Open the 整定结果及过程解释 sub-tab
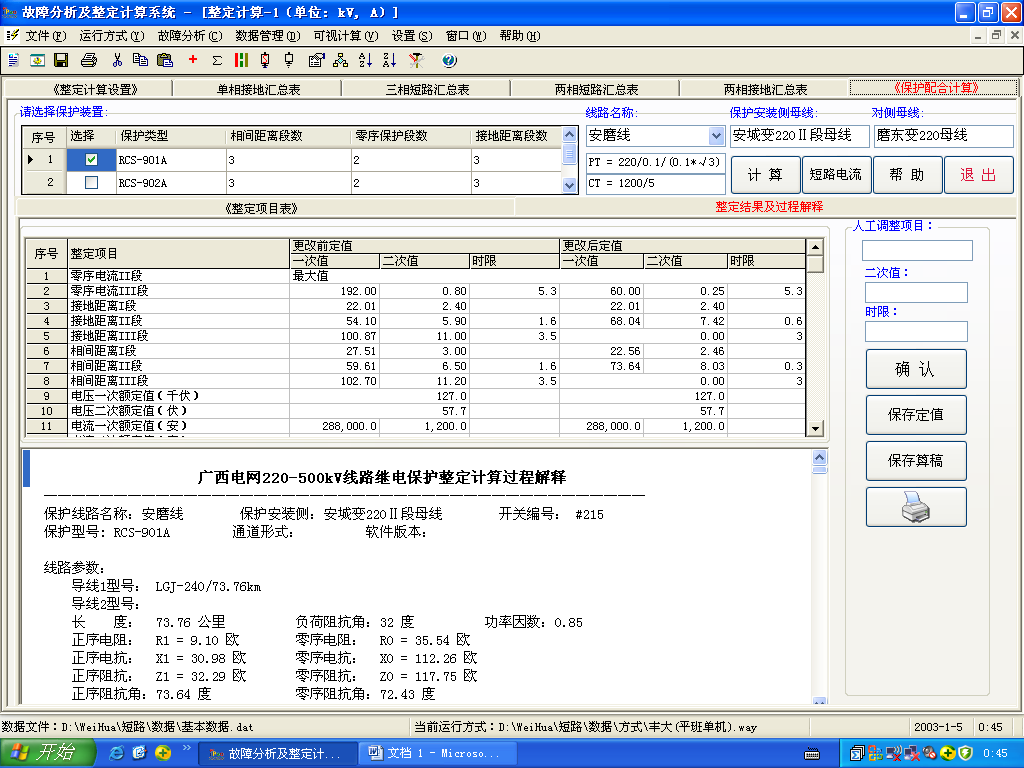The height and width of the screenshot is (768, 1024). pyautogui.click(x=769, y=207)
